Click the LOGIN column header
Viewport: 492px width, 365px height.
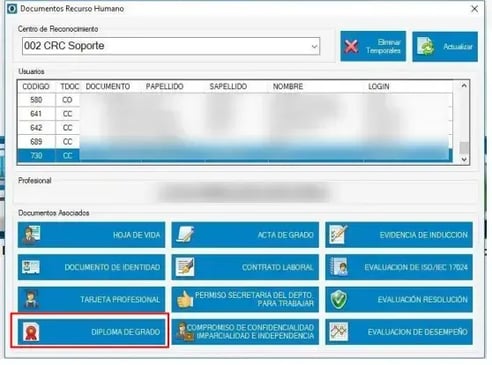(x=379, y=87)
